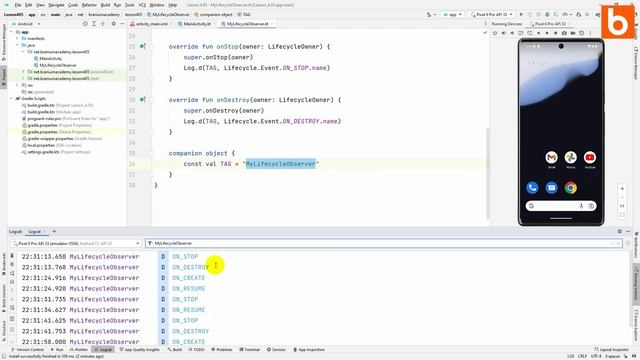Click emulator screen record icon
This screenshot has width=640, height=360.
(573, 33)
